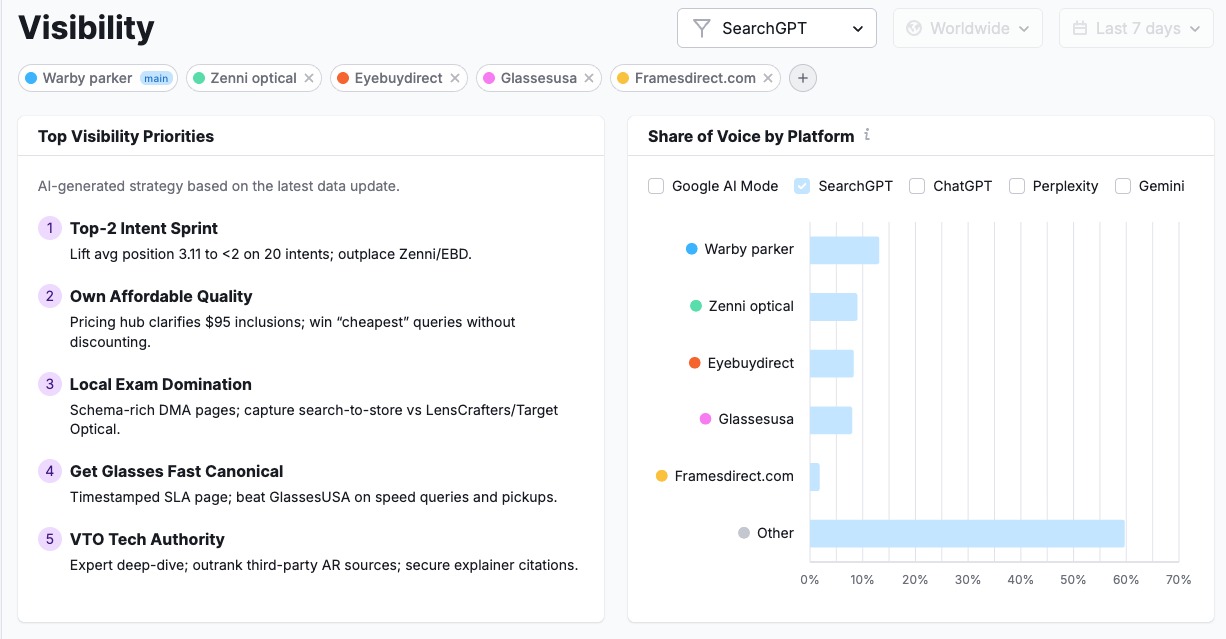The image size is (1226, 639).
Task: Select the Warby parker main tag
Action: 98,78
